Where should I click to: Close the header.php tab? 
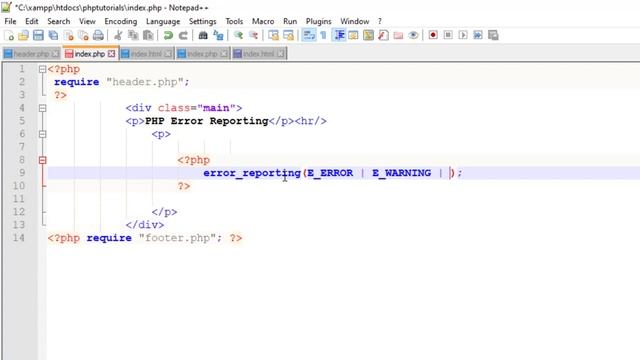pyautogui.click(x=55, y=54)
